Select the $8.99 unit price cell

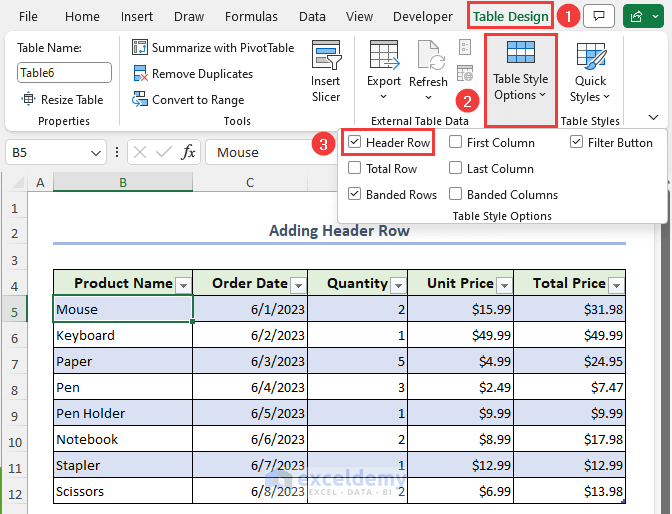(460, 439)
